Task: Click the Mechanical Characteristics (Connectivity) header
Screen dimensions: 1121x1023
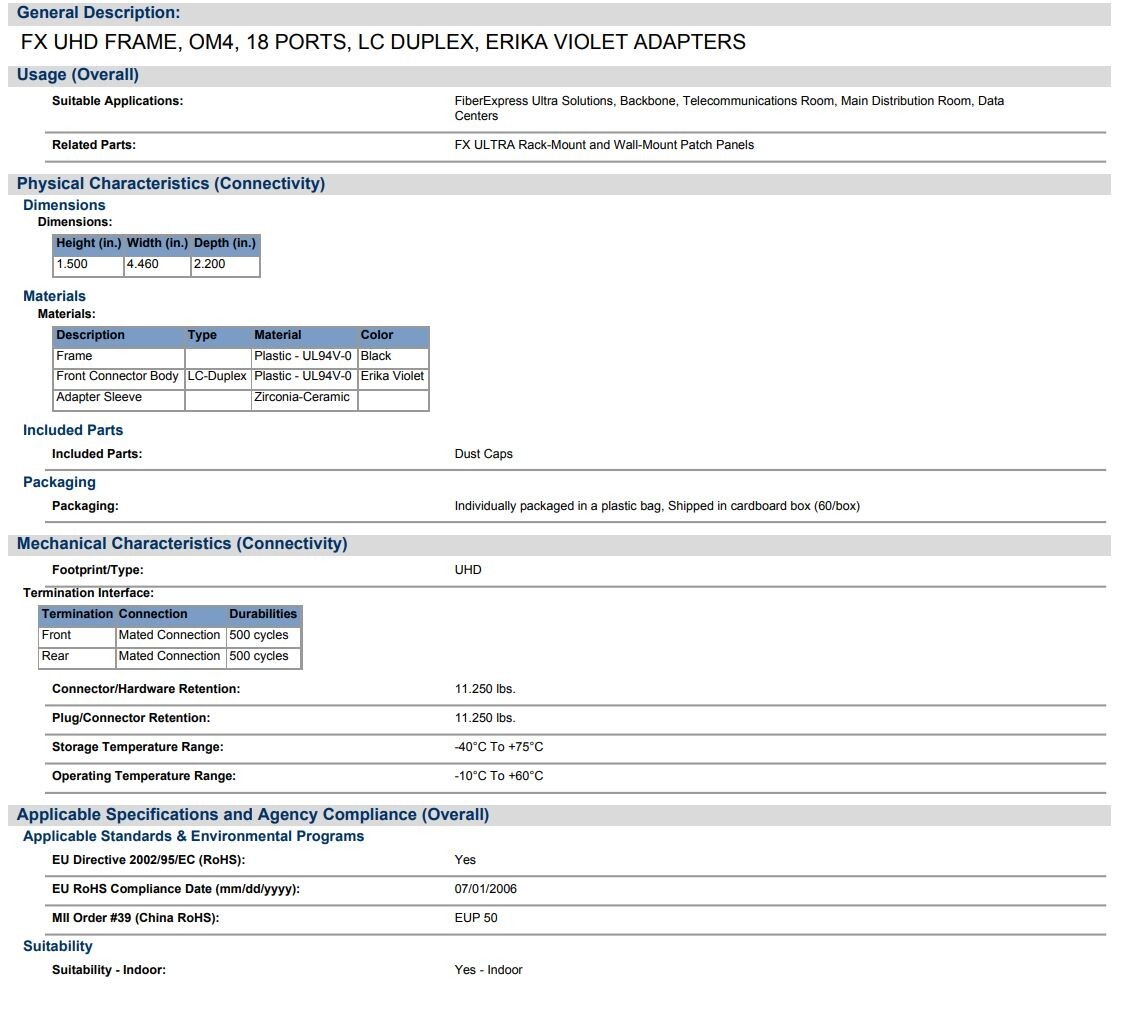Action: tap(182, 544)
